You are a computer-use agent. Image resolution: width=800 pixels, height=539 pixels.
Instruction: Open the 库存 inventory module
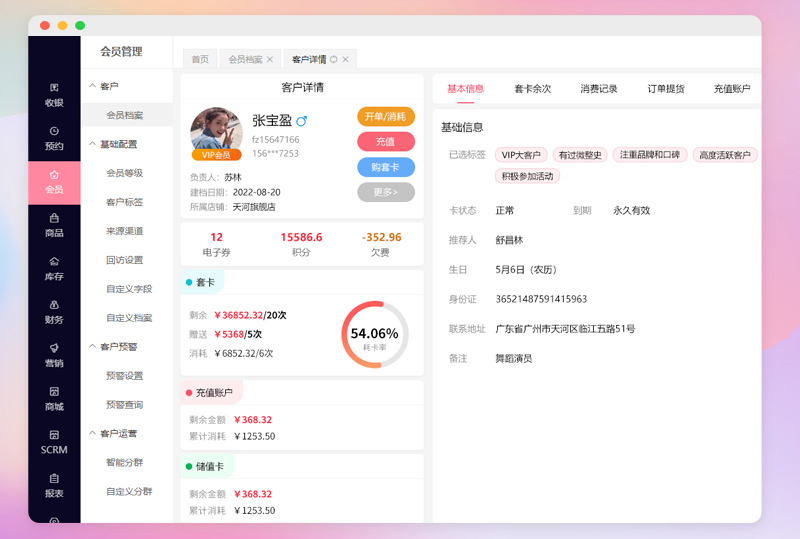[x=54, y=268]
